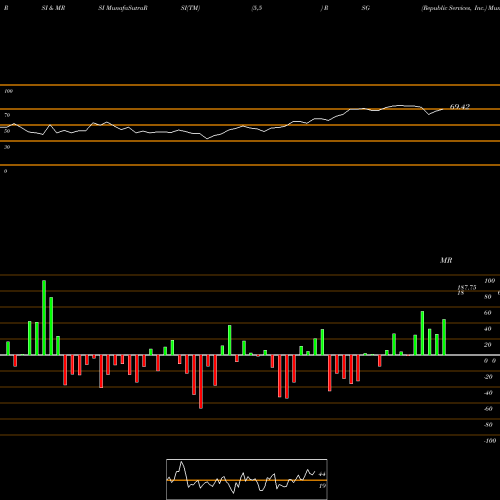Viewport: 500px width, 500px height.
Task: Click the 70 level label on RSI axis
Action: 7,115
